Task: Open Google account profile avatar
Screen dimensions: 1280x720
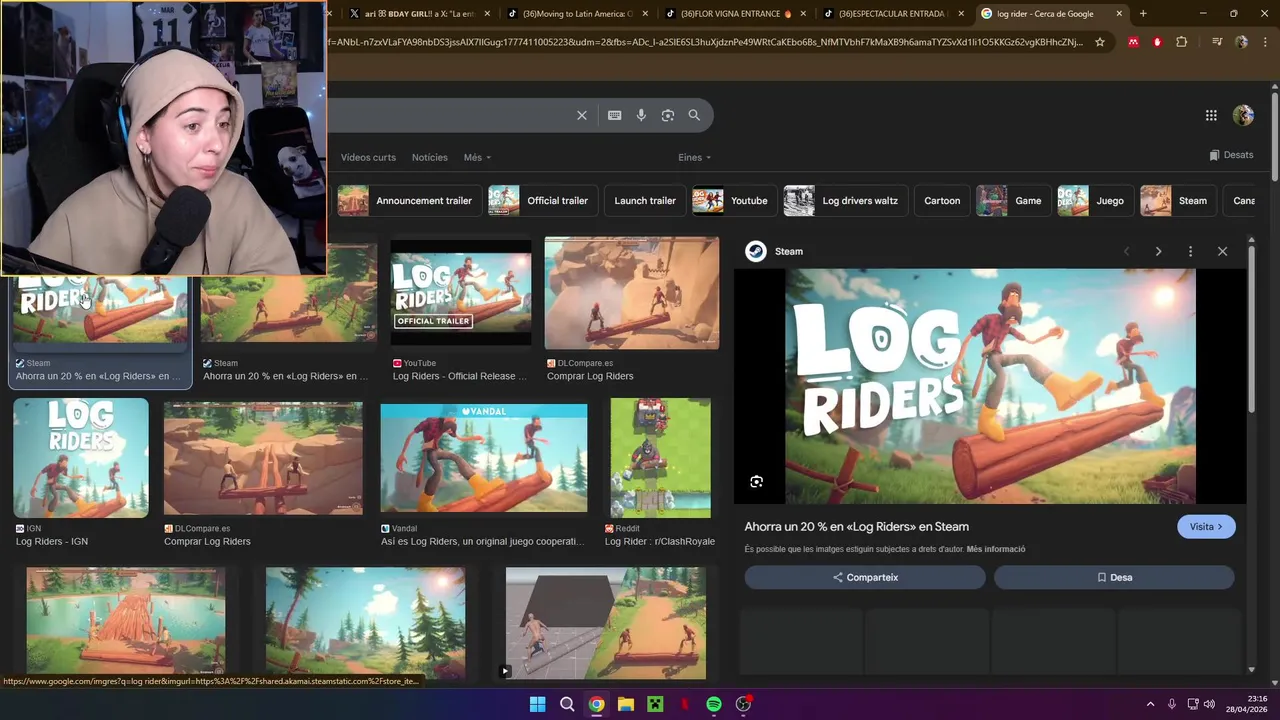Action: pyautogui.click(x=1243, y=115)
